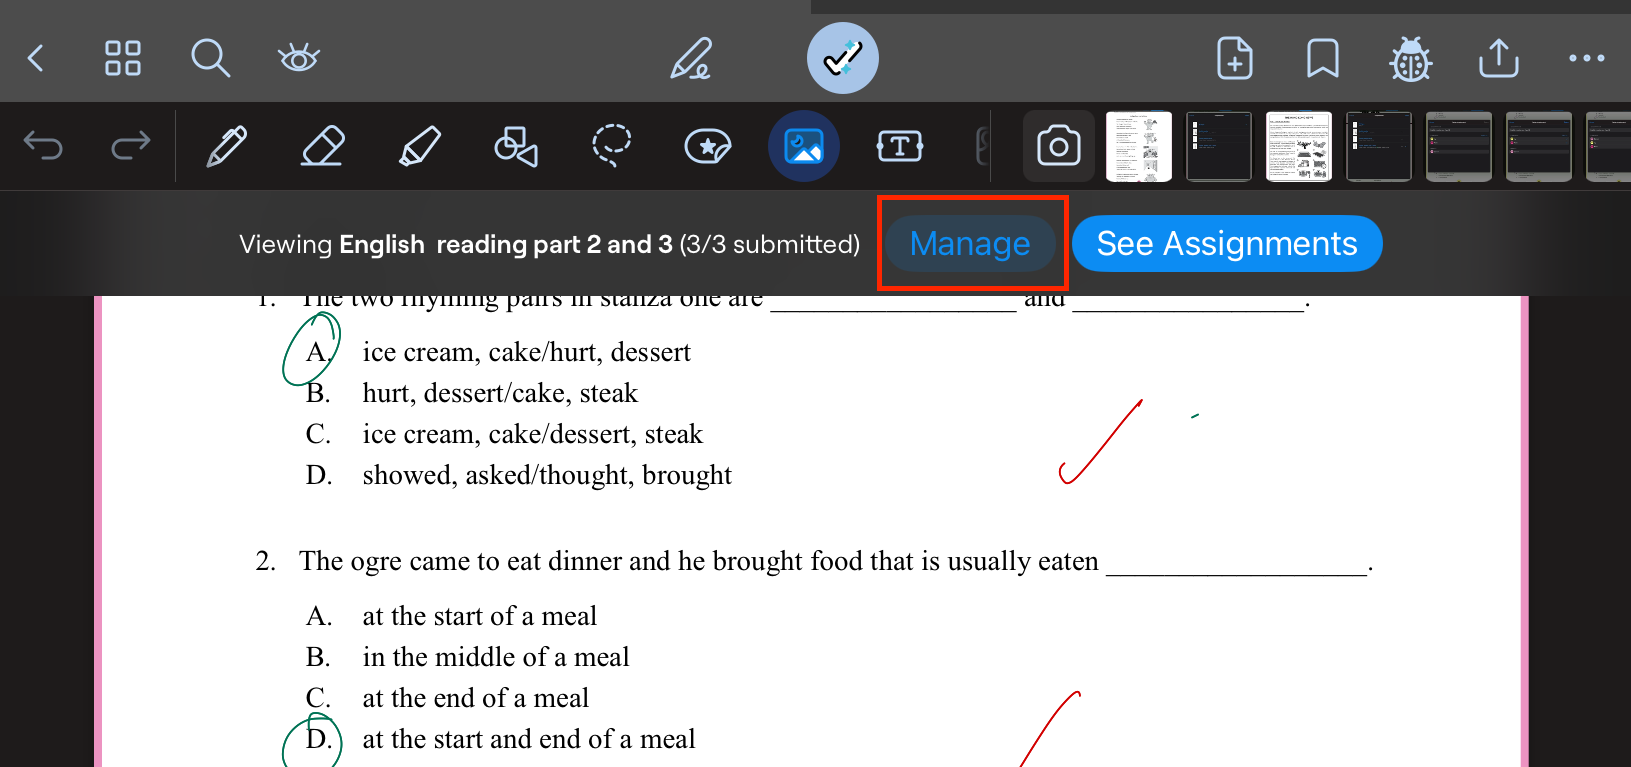Open the camera capture button

point(1058,146)
